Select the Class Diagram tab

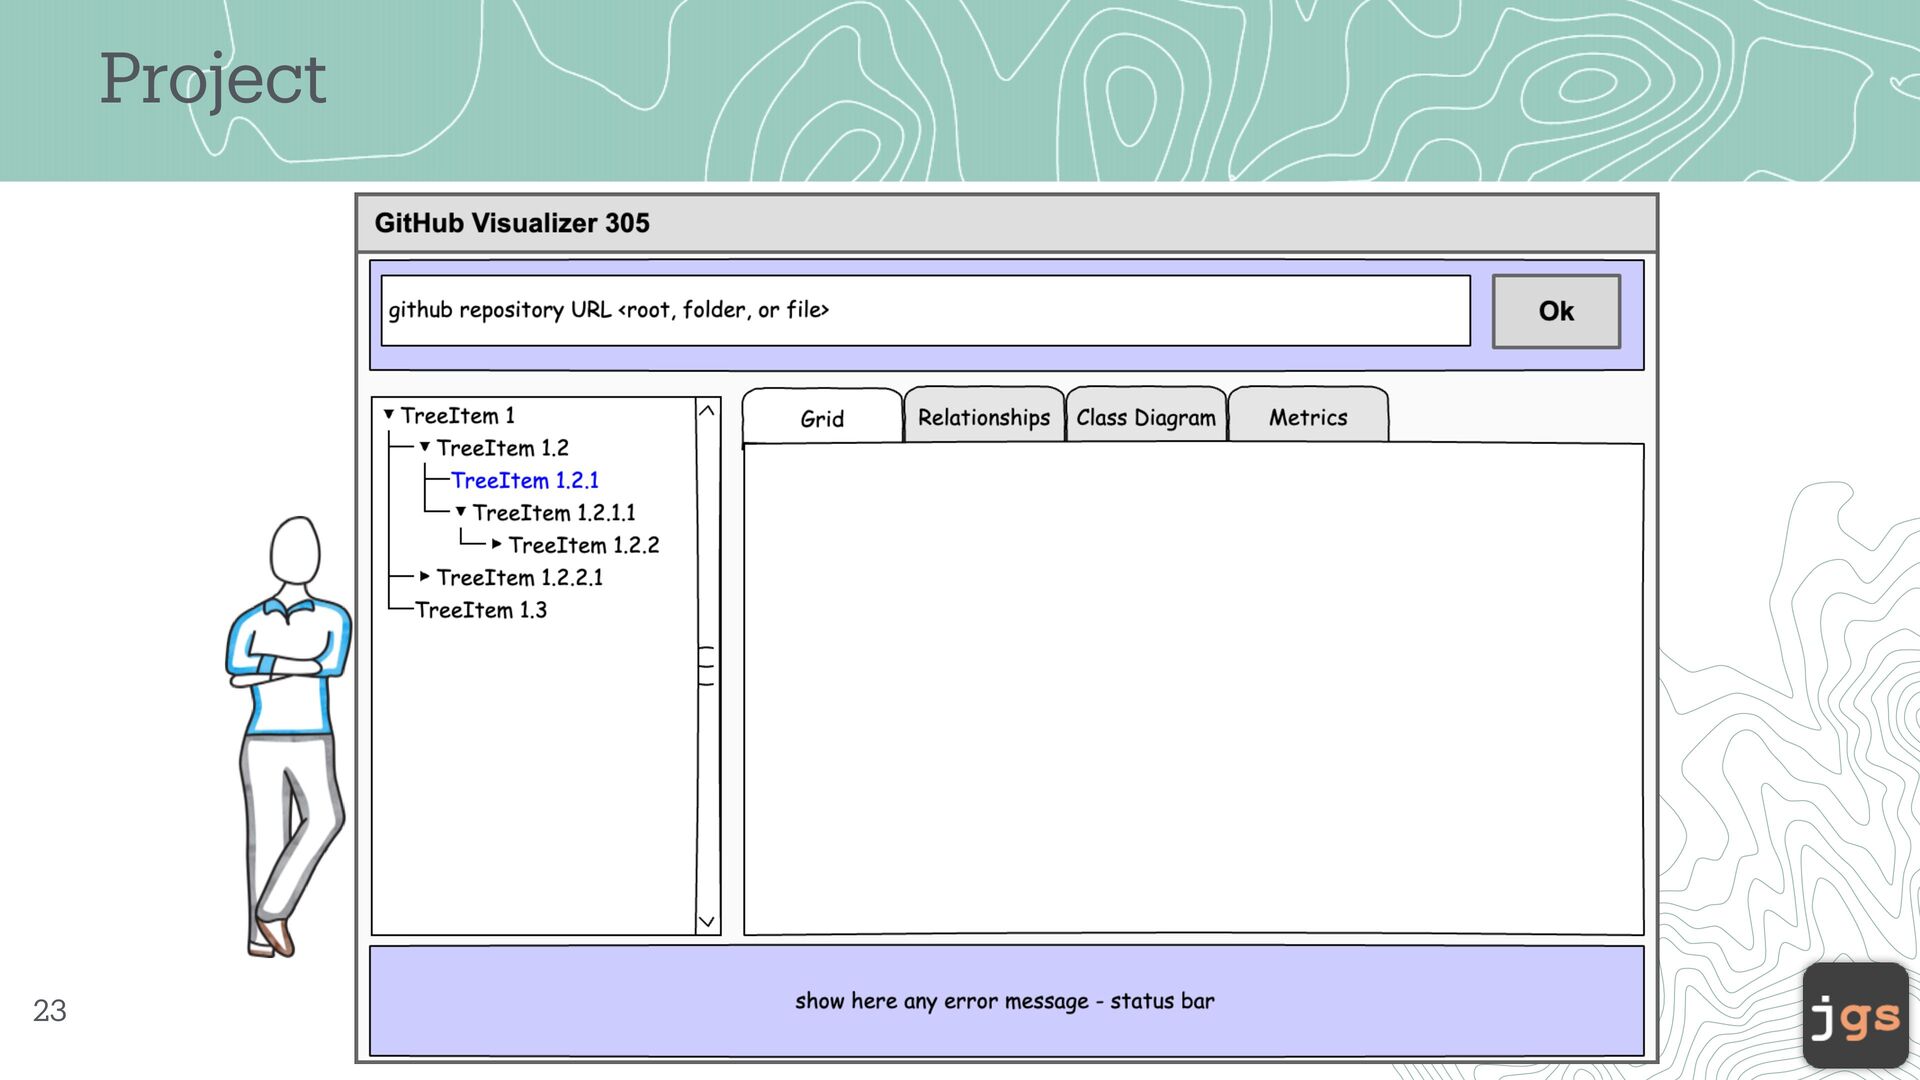click(x=1146, y=417)
